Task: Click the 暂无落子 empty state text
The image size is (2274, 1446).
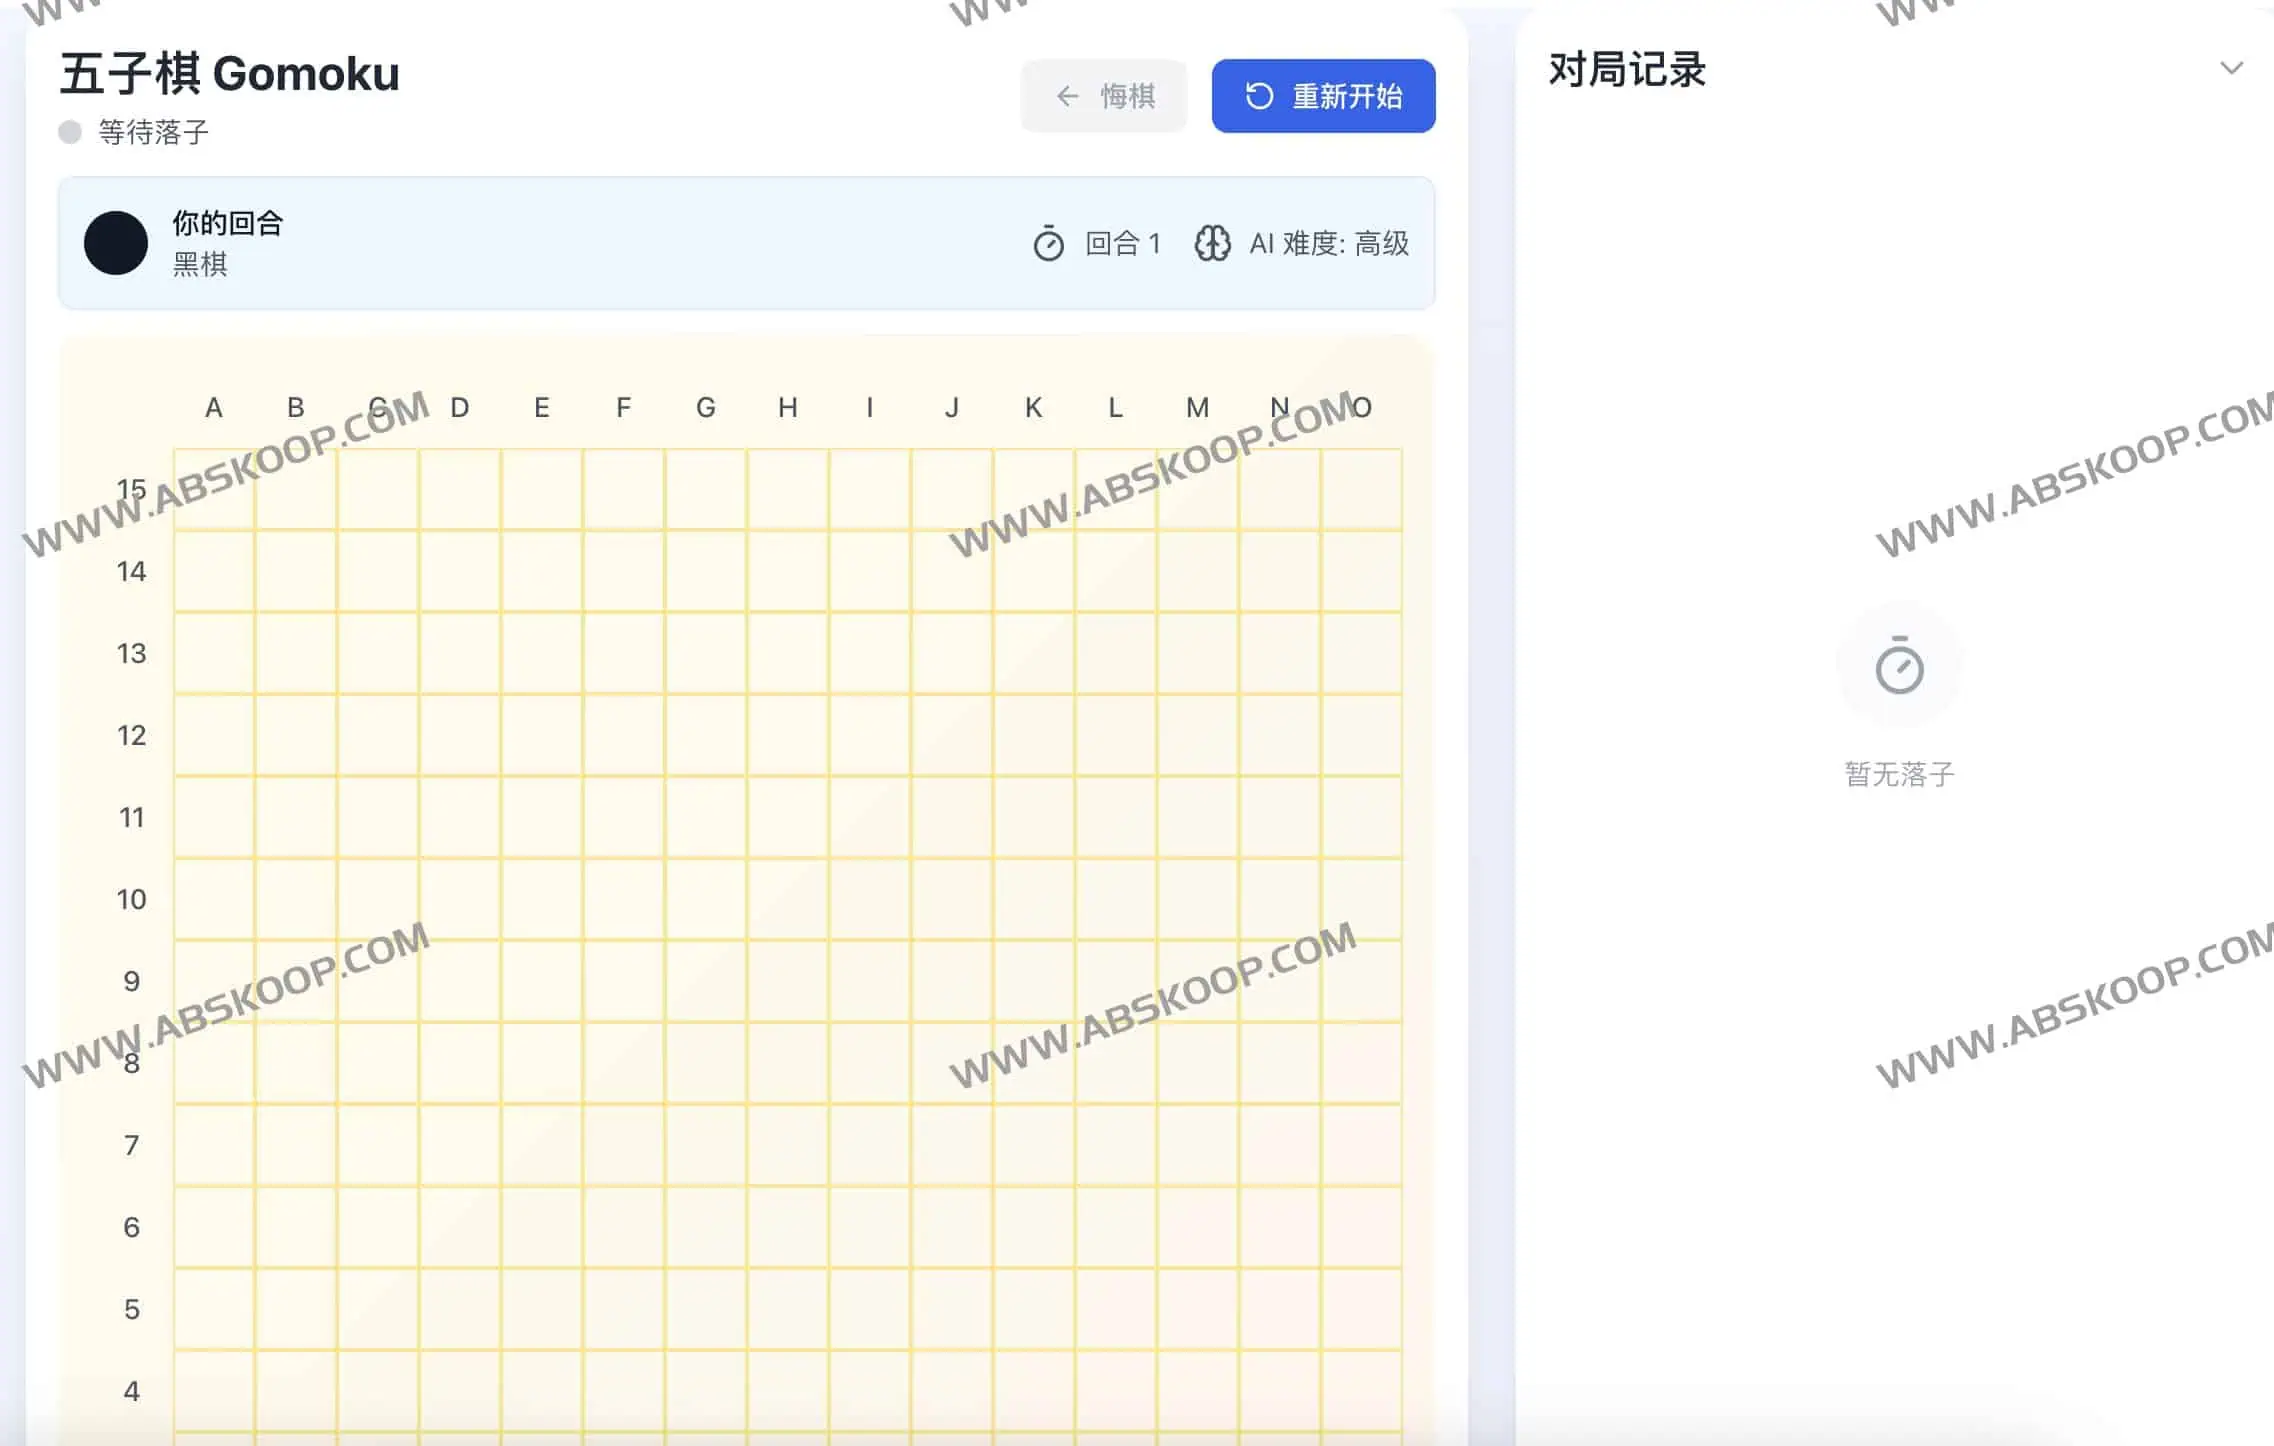Action: point(1901,772)
